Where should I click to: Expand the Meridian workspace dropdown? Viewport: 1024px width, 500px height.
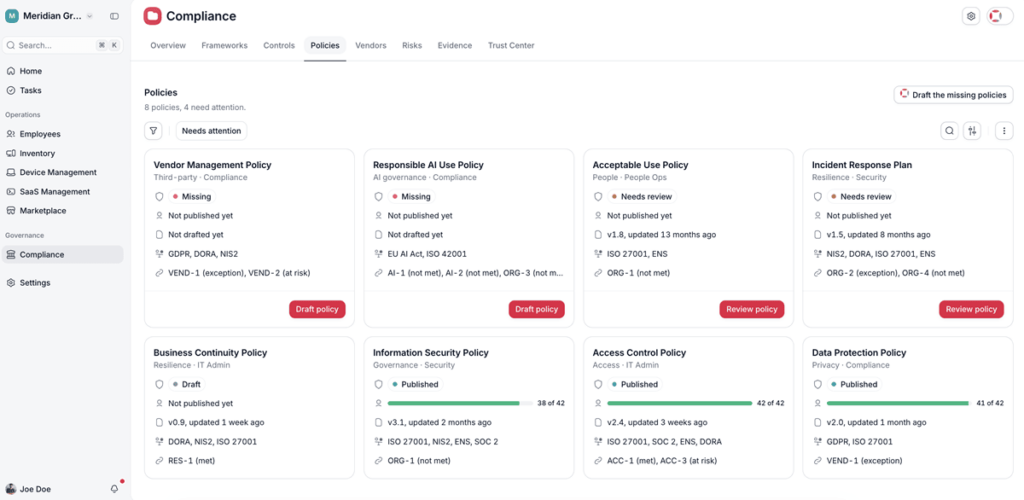(x=89, y=16)
